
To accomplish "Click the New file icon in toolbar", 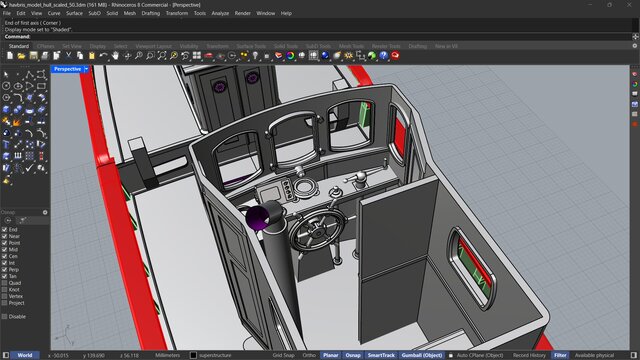I will pos(10,56).
